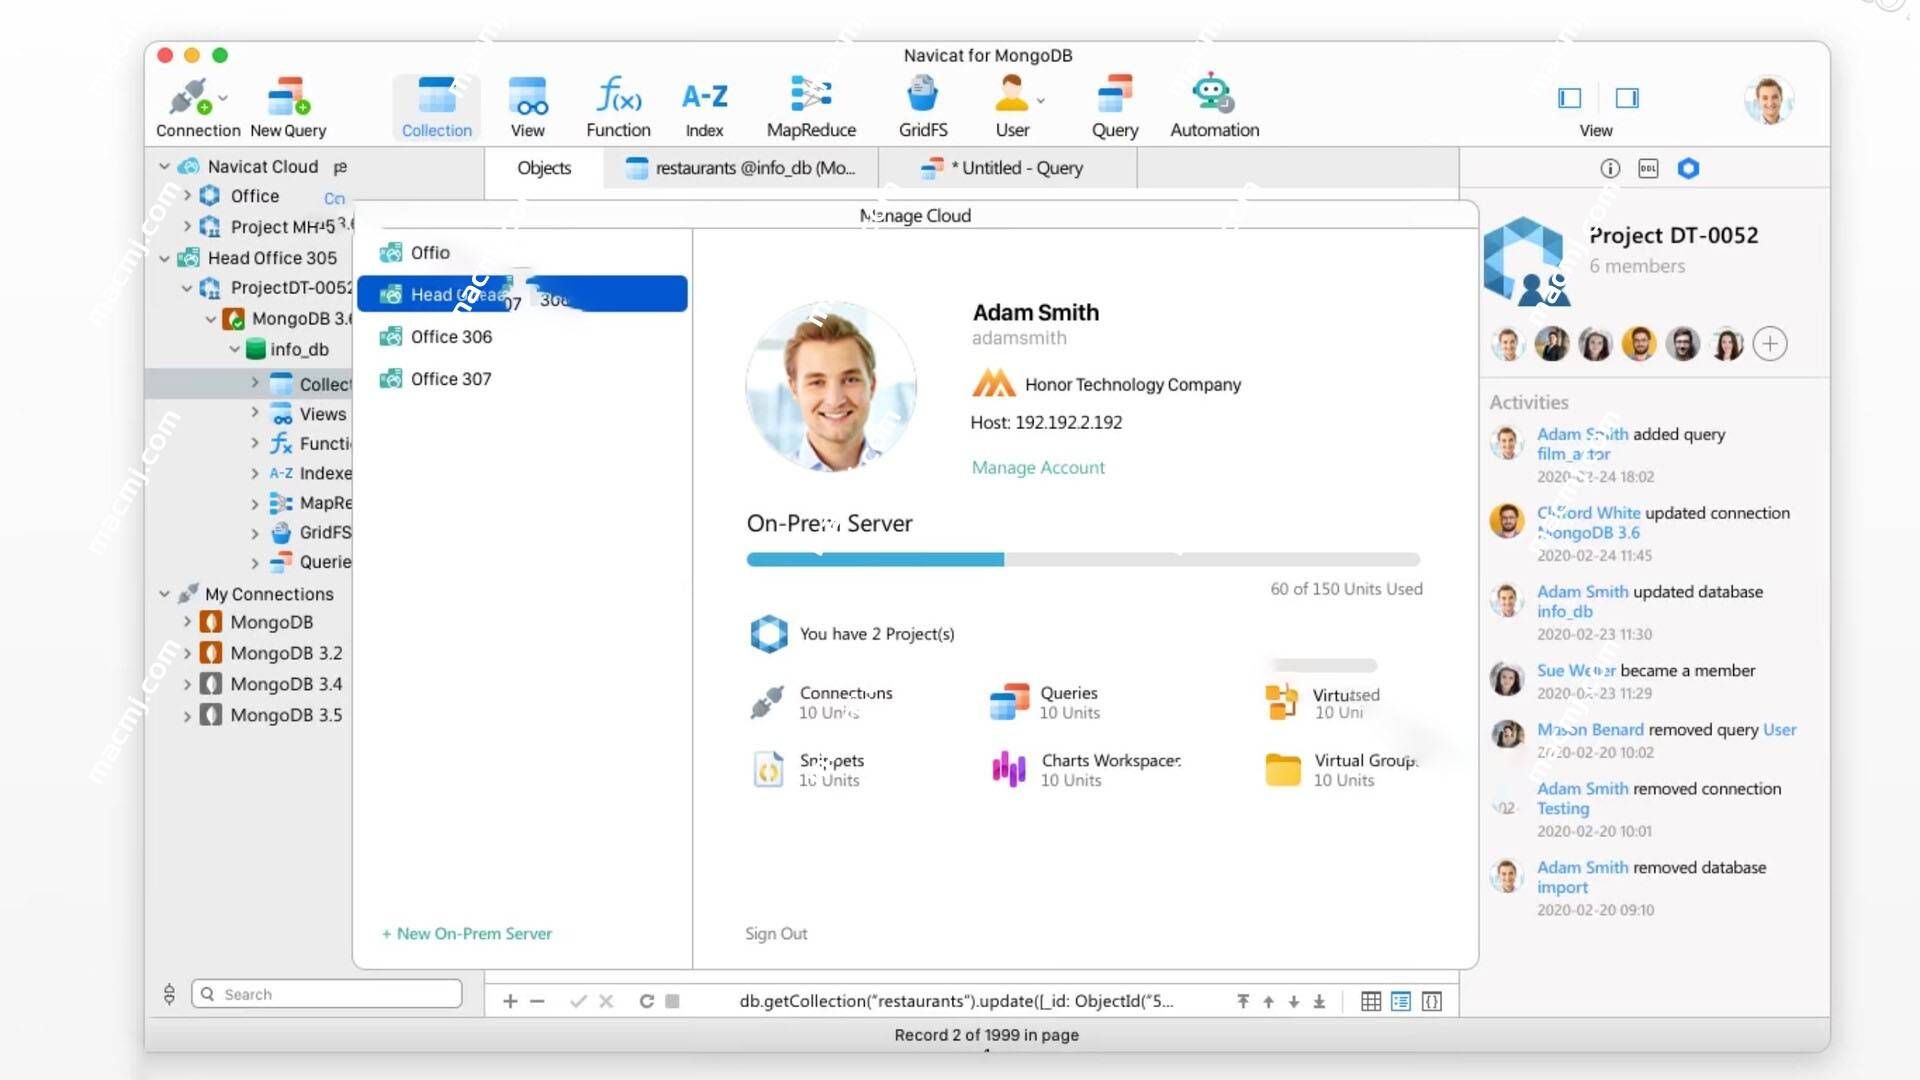Show the info panel icon
Image resolution: width=1920 pixels, height=1080 pixels.
tap(1609, 168)
